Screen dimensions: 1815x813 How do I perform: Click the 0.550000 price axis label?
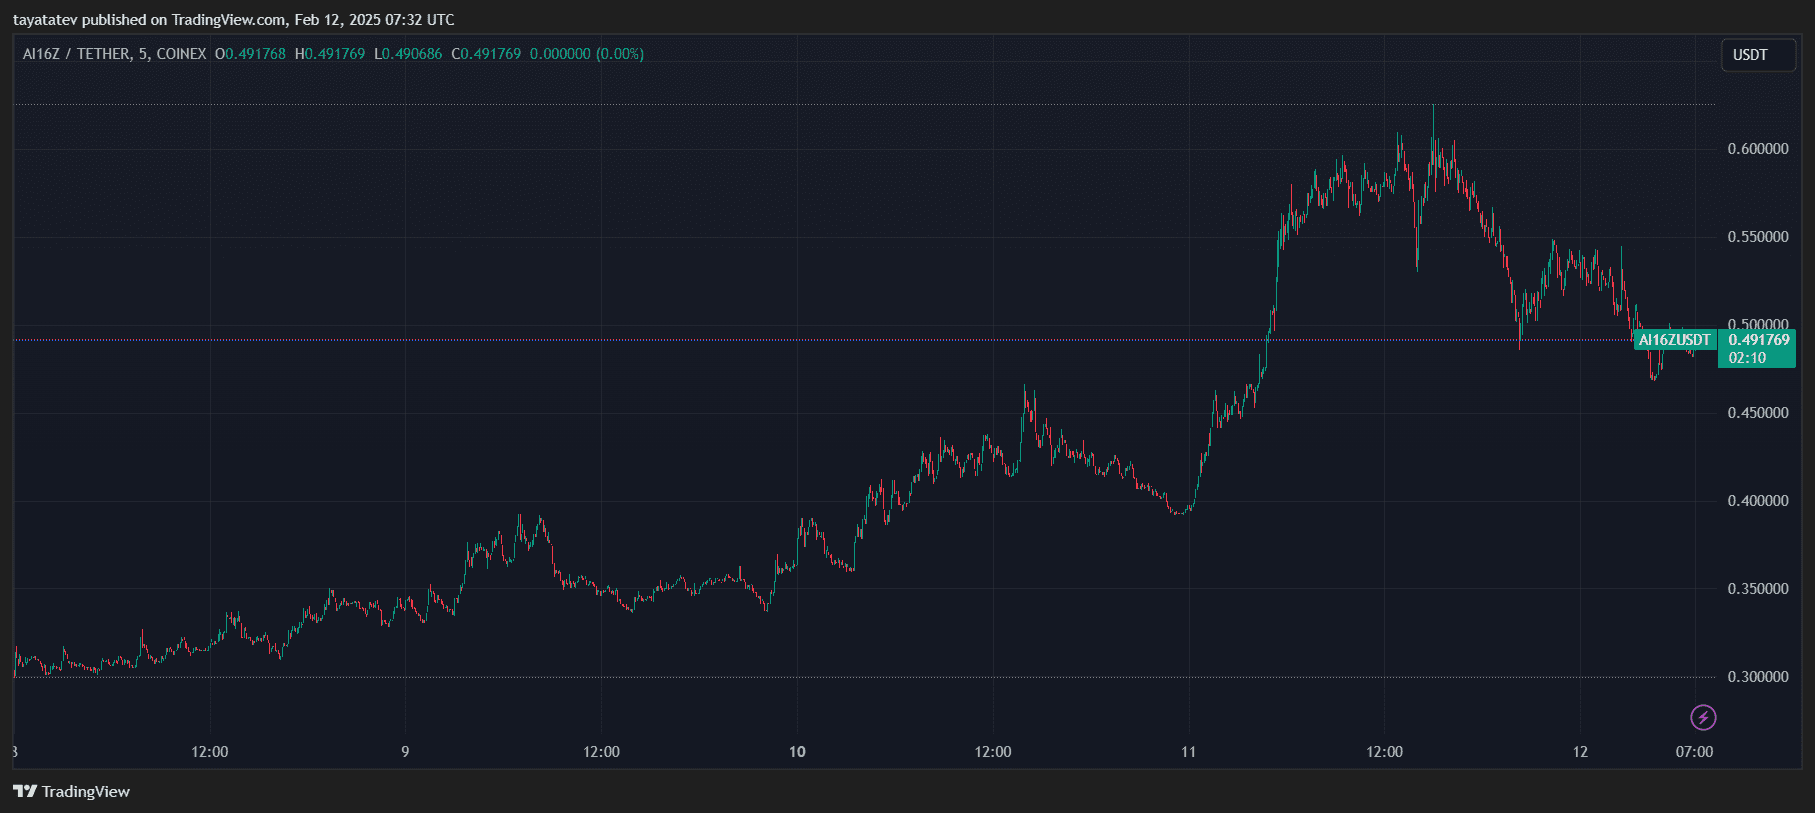point(1757,237)
